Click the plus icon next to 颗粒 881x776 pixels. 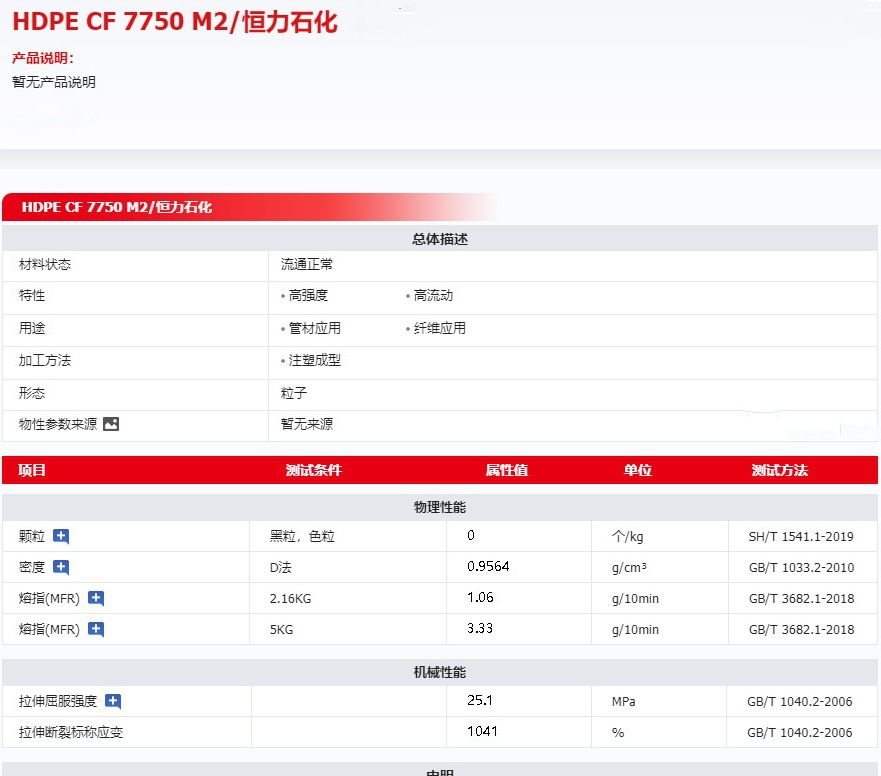coord(61,536)
